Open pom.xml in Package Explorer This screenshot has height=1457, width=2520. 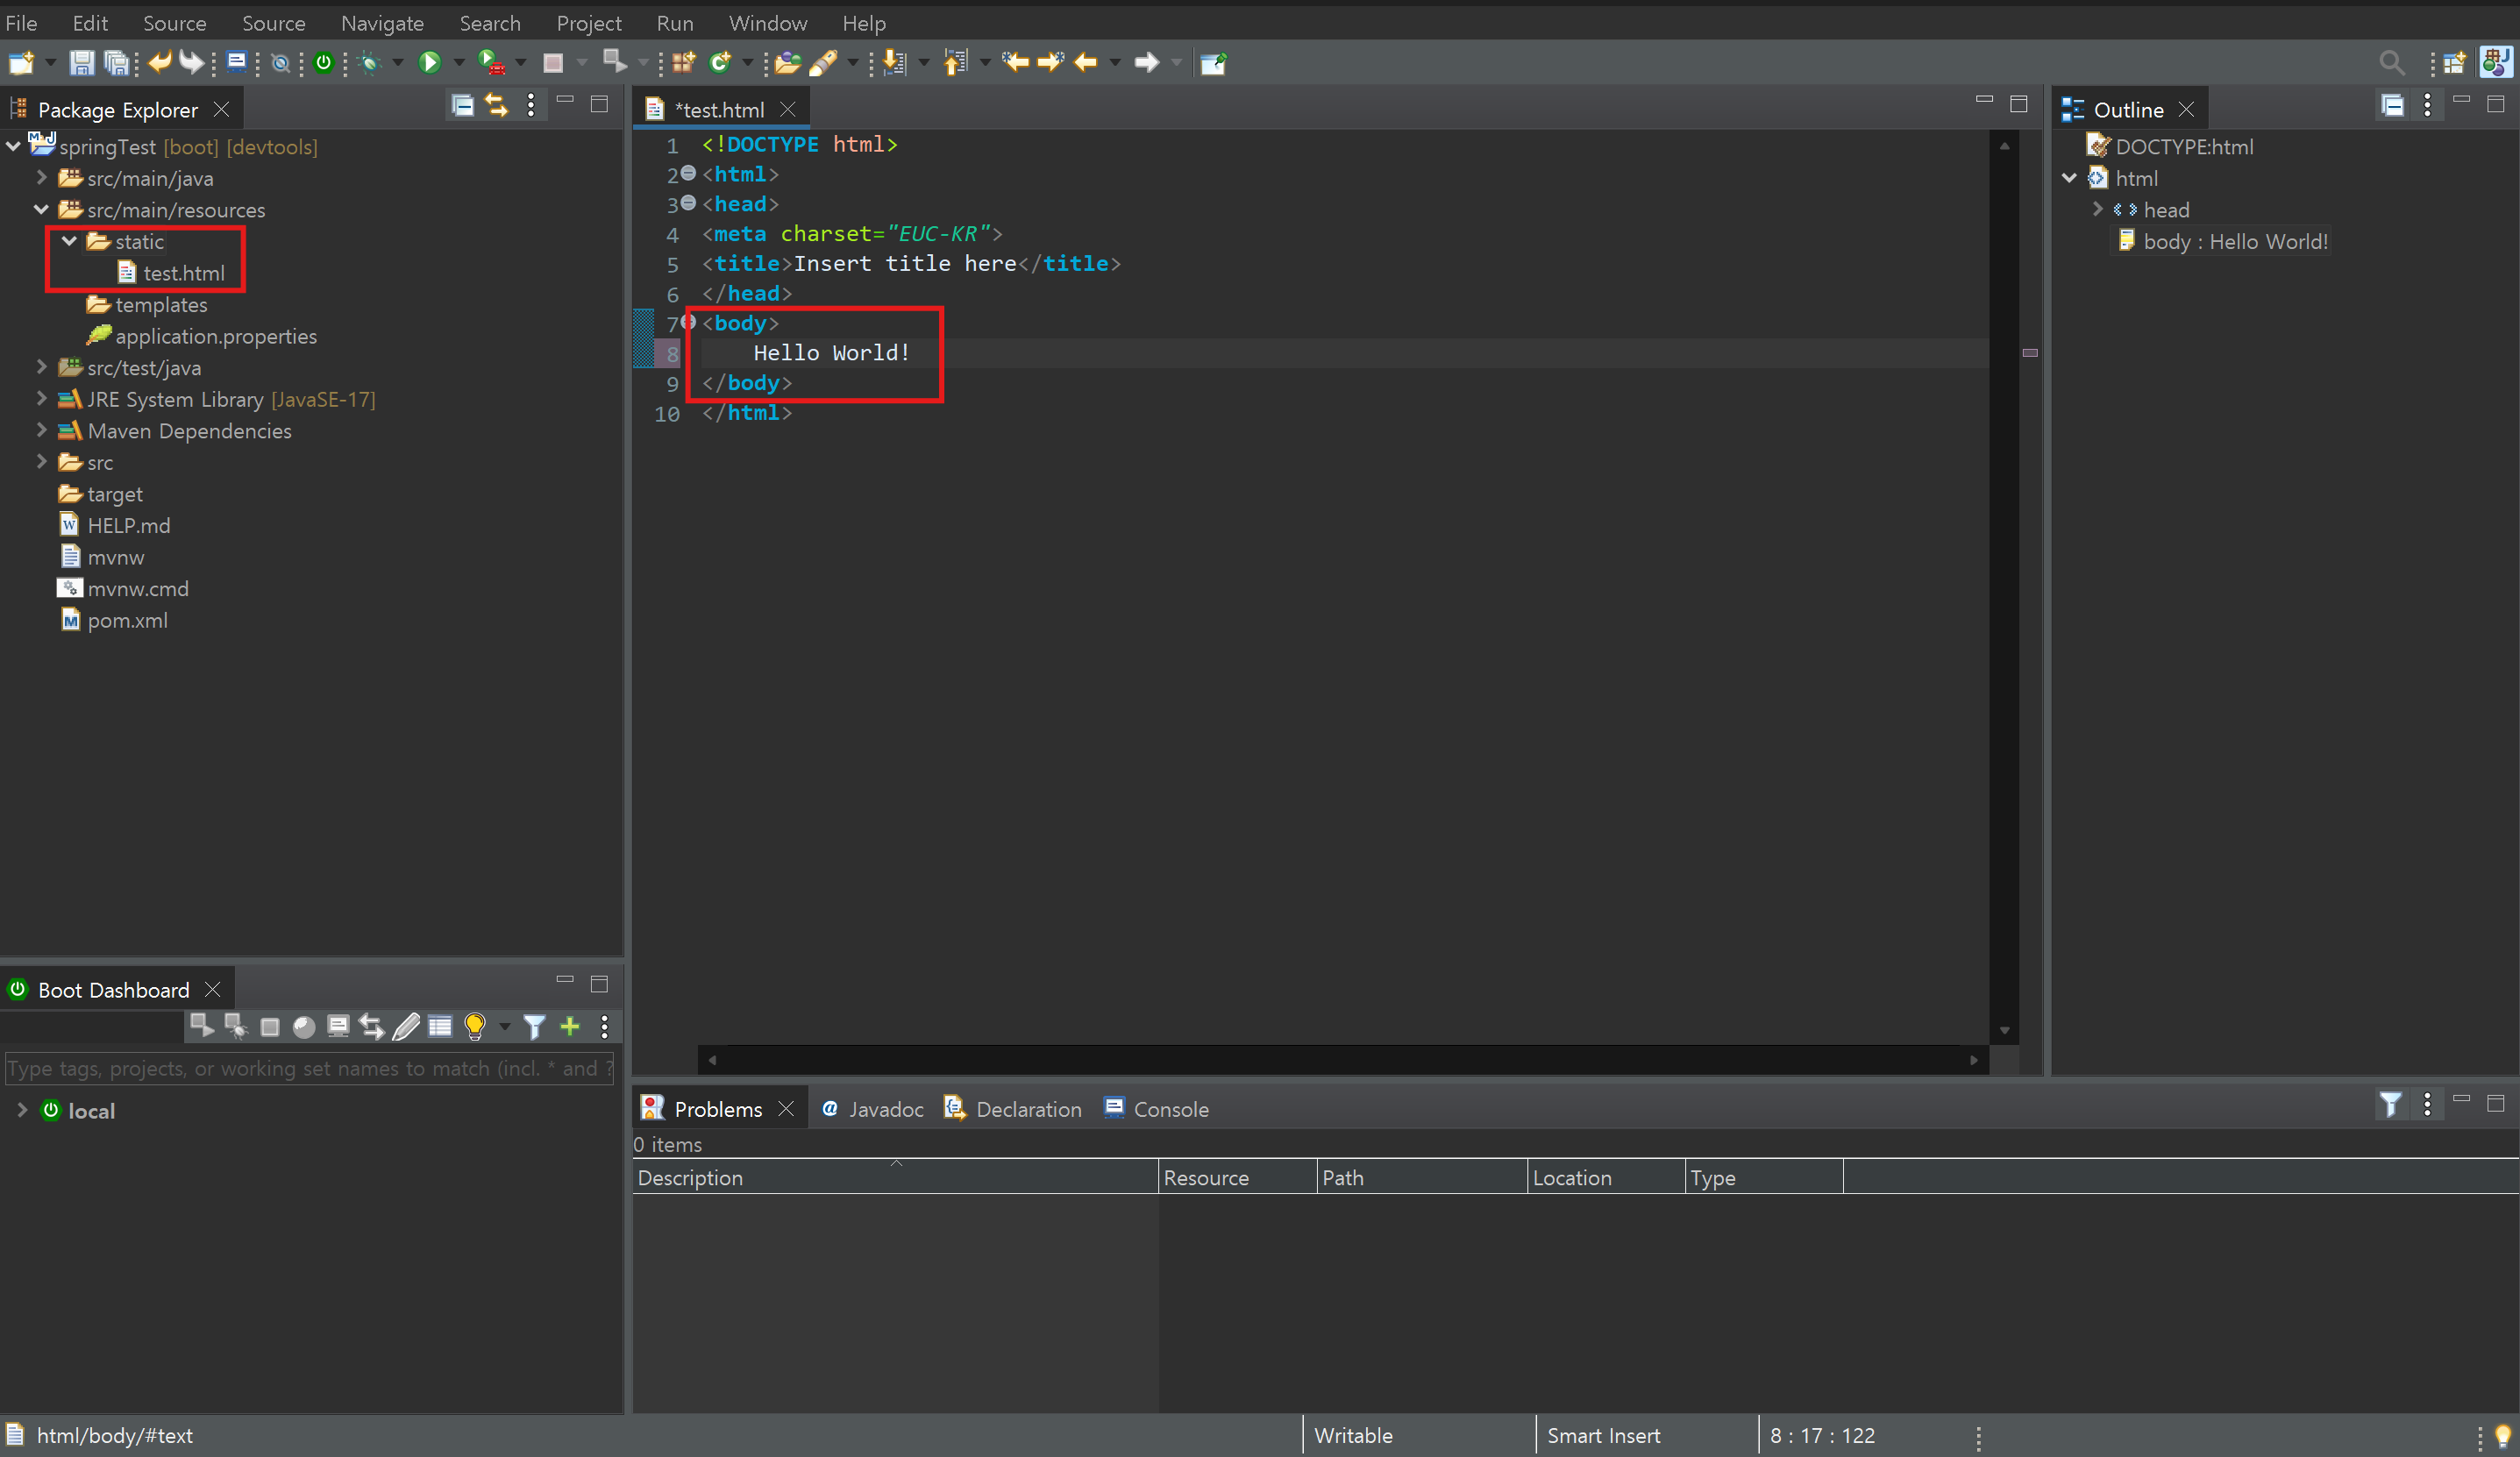coord(127,620)
